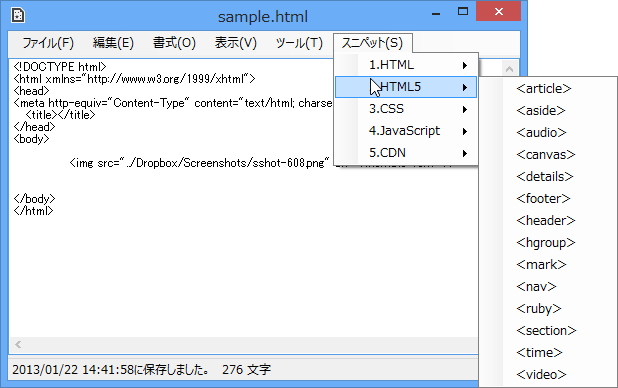Close the sample.html window
Screen dimensions: 618x388
(499, 11)
